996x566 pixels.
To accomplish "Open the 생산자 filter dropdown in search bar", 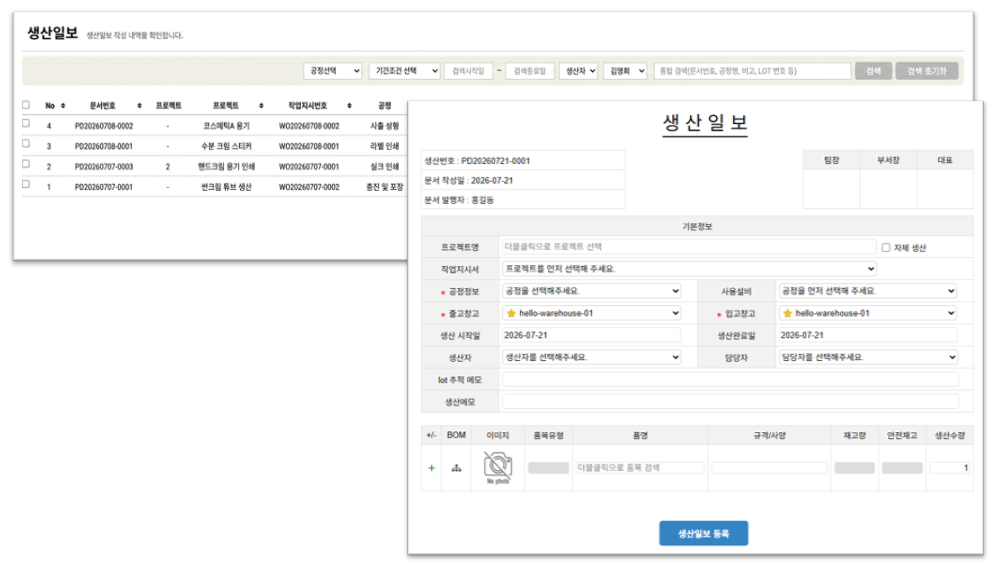I will point(579,71).
